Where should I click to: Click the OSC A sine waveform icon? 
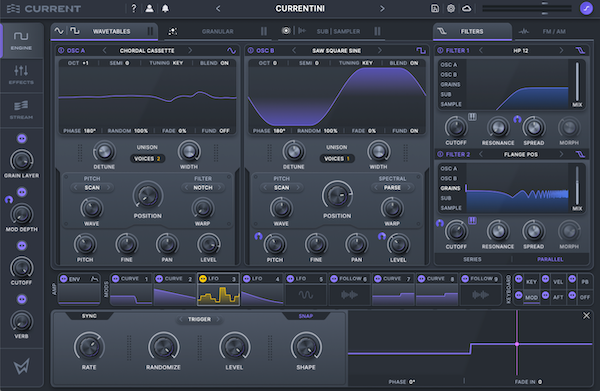[x=232, y=51]
